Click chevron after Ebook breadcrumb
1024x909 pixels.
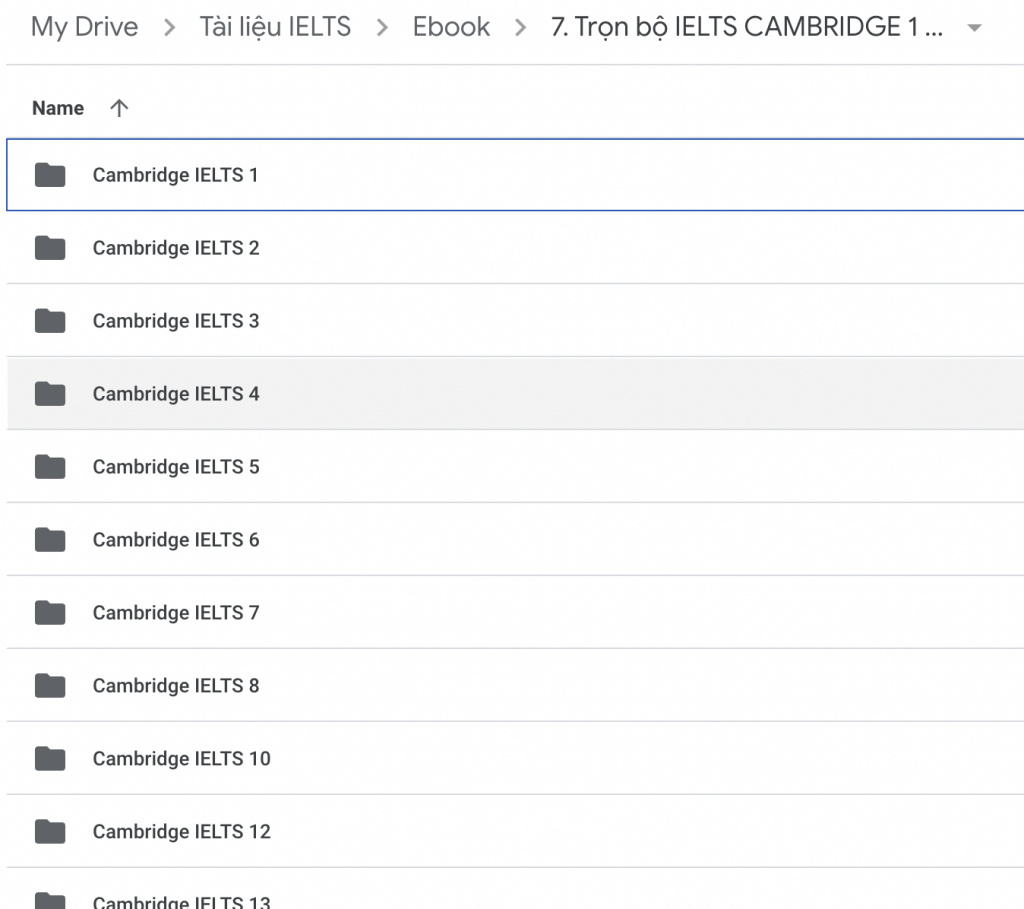520,27
